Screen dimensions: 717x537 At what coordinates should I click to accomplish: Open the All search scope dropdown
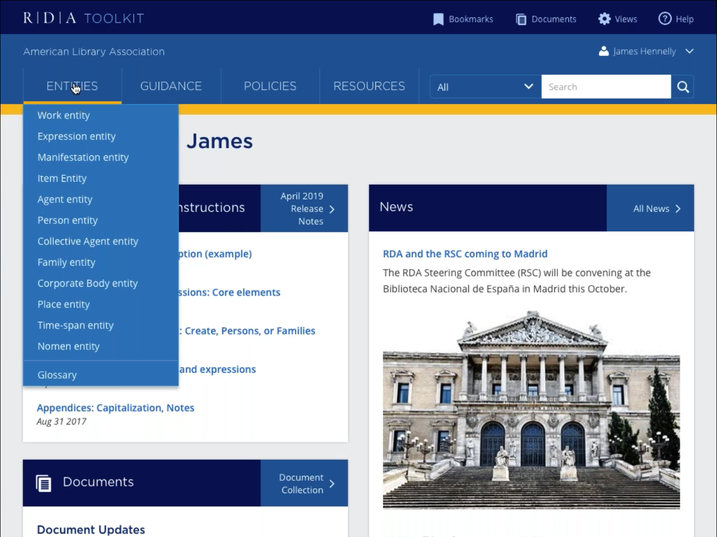pyautogui.click(x=485, y=87)
